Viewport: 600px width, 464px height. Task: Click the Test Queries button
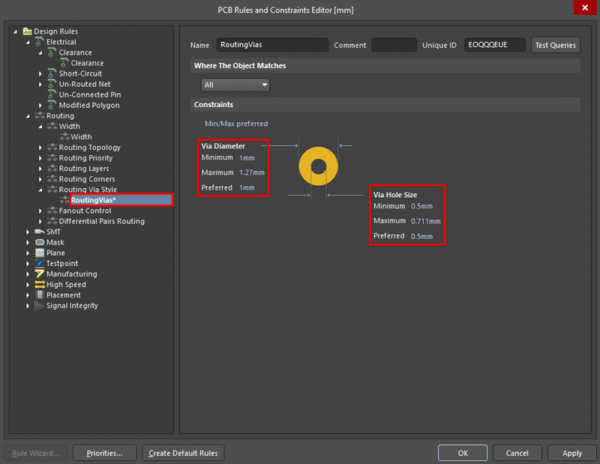click(x=555, y=45)
